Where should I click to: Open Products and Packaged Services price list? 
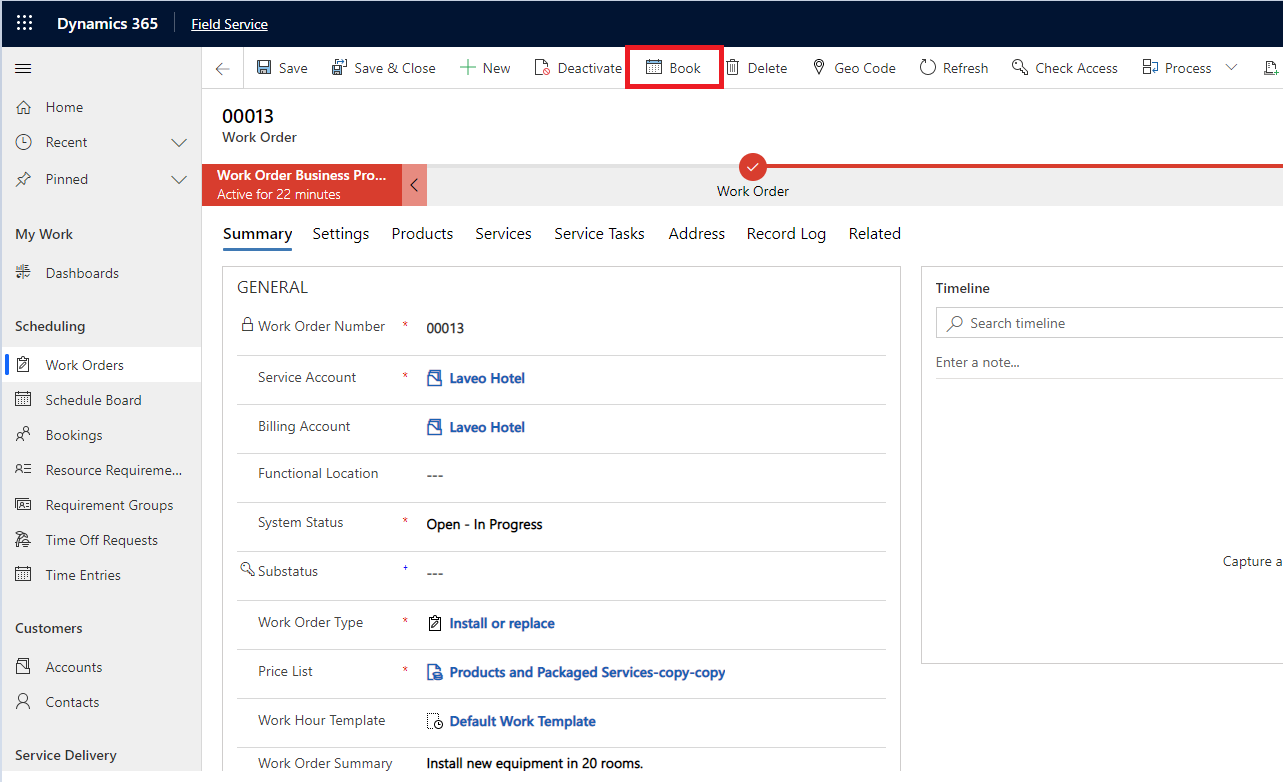587,672
